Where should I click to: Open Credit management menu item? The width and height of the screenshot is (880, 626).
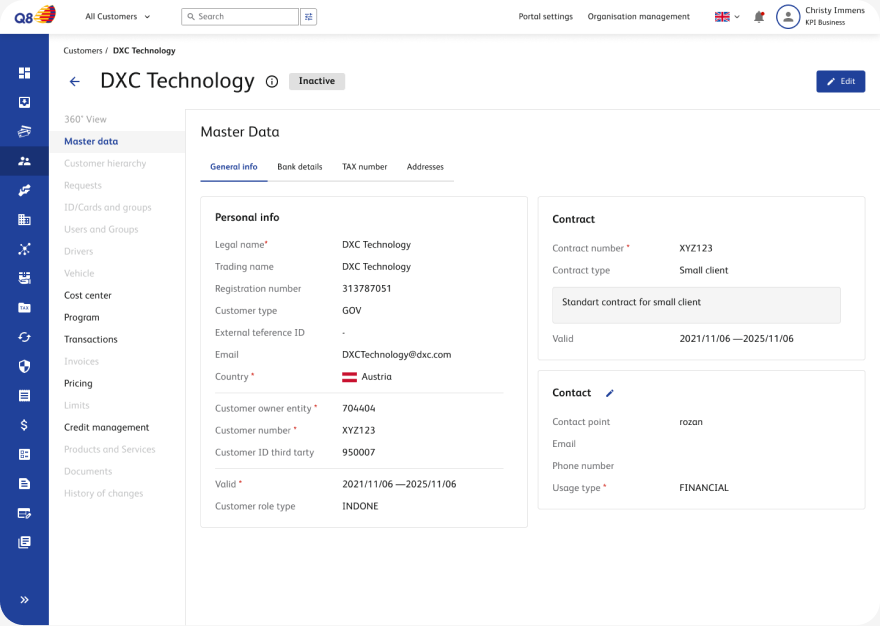point(107,427)
